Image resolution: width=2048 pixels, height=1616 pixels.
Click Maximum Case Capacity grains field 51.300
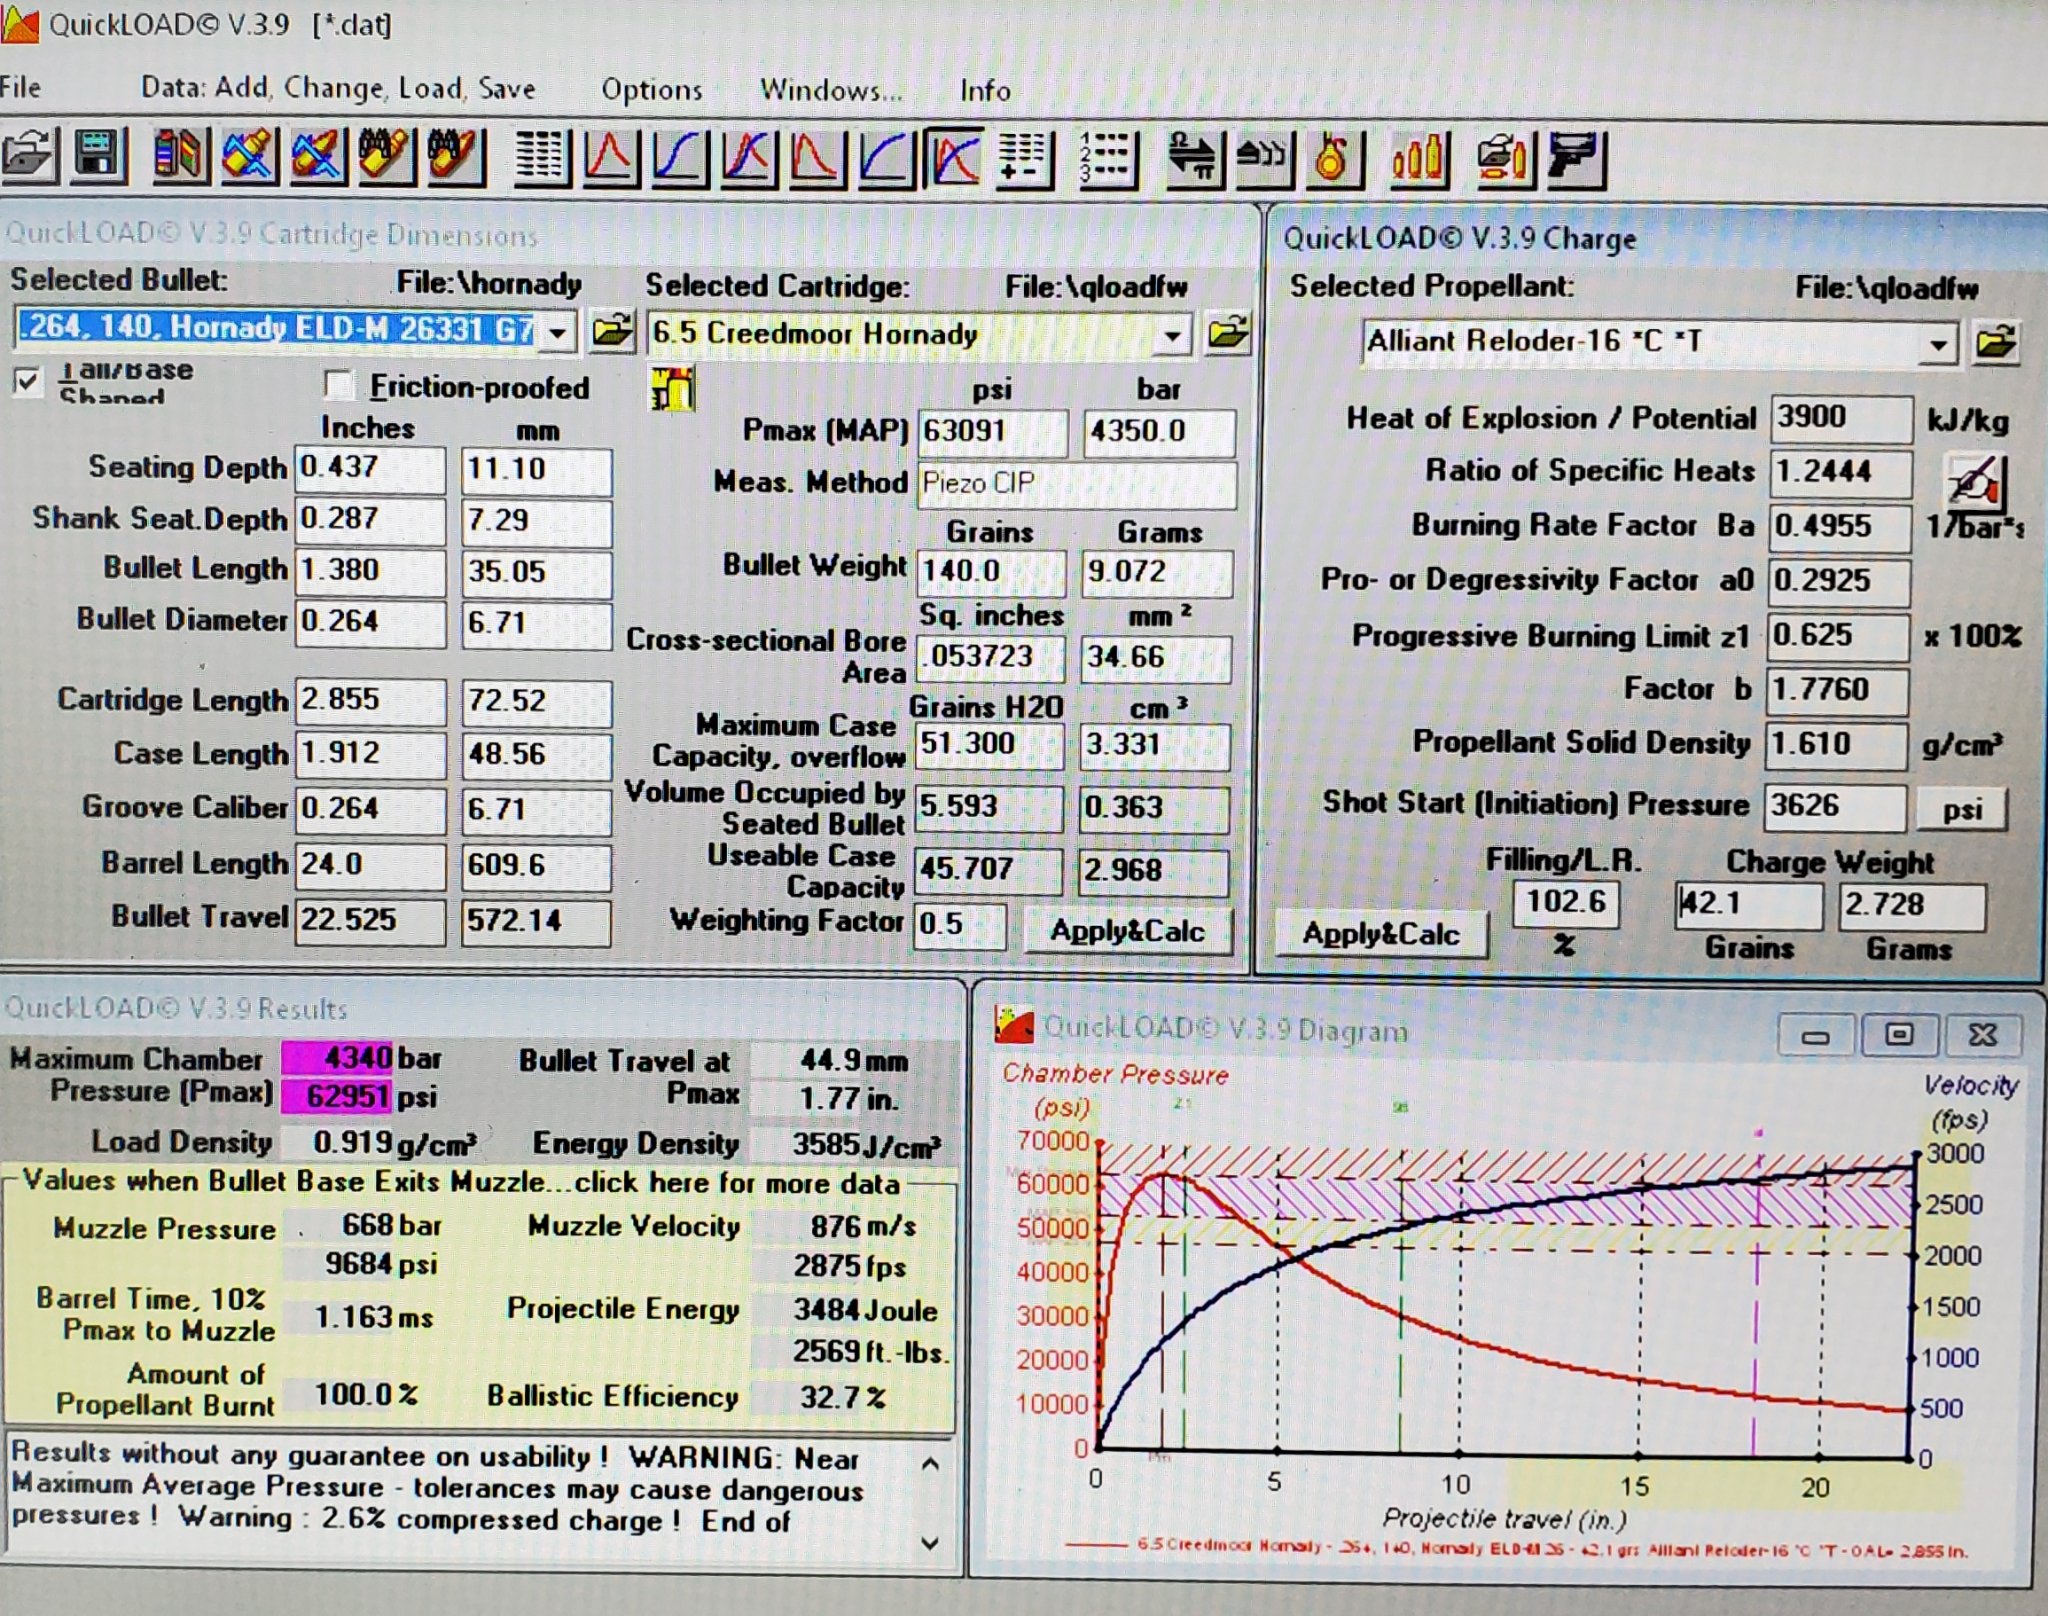989,744
